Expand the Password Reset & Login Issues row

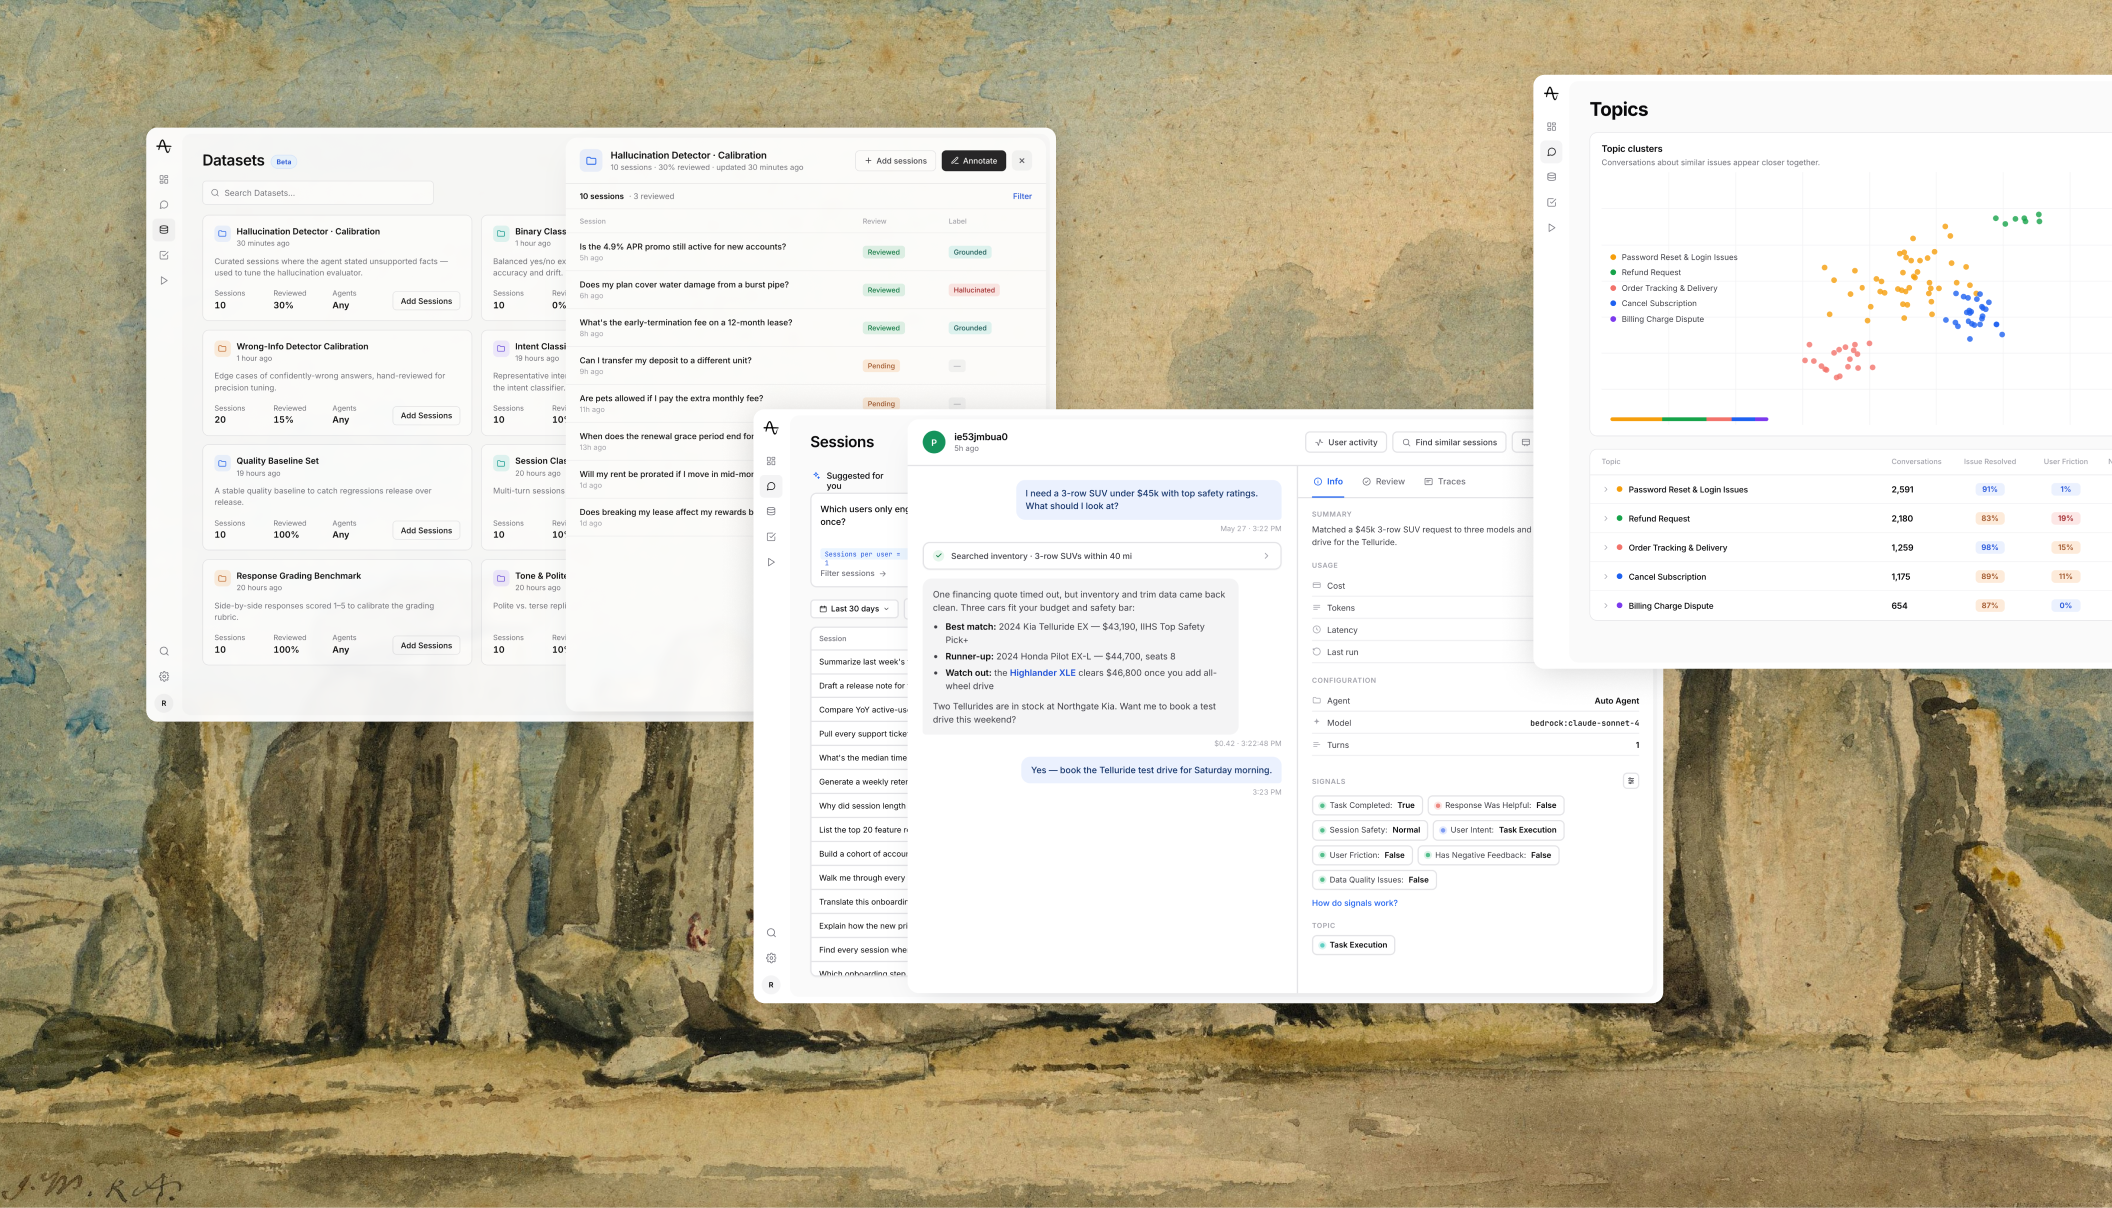click(1606, 490)
